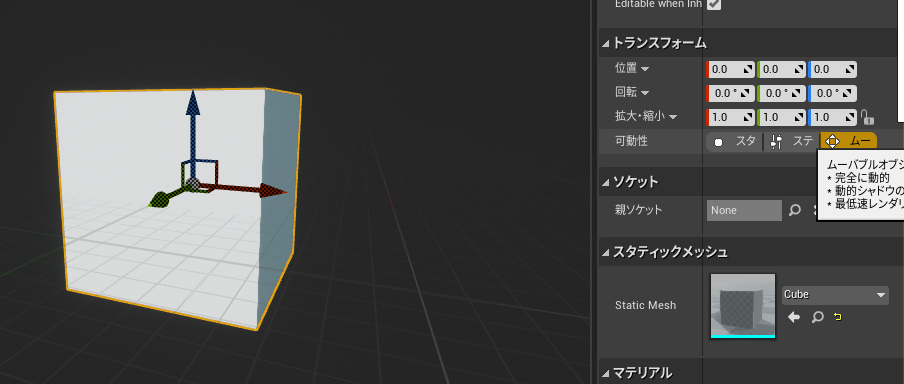Collapse the マテリアル section
The image size is (904, 384).
tap(605, 373)
